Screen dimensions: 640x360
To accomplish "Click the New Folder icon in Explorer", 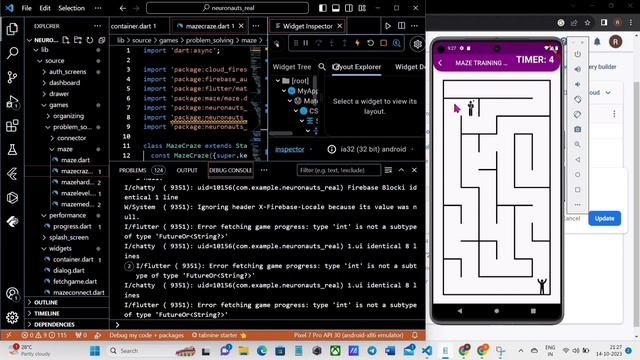I will click(x=78, y=40).
